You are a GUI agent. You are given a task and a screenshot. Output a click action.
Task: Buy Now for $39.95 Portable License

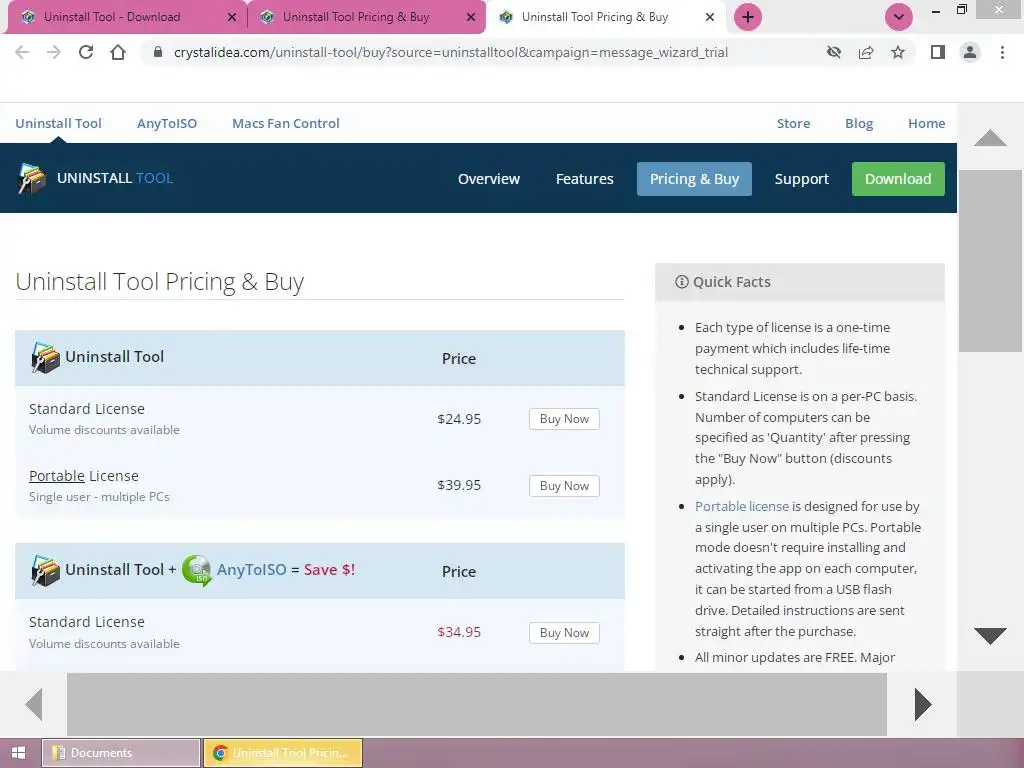564,486
